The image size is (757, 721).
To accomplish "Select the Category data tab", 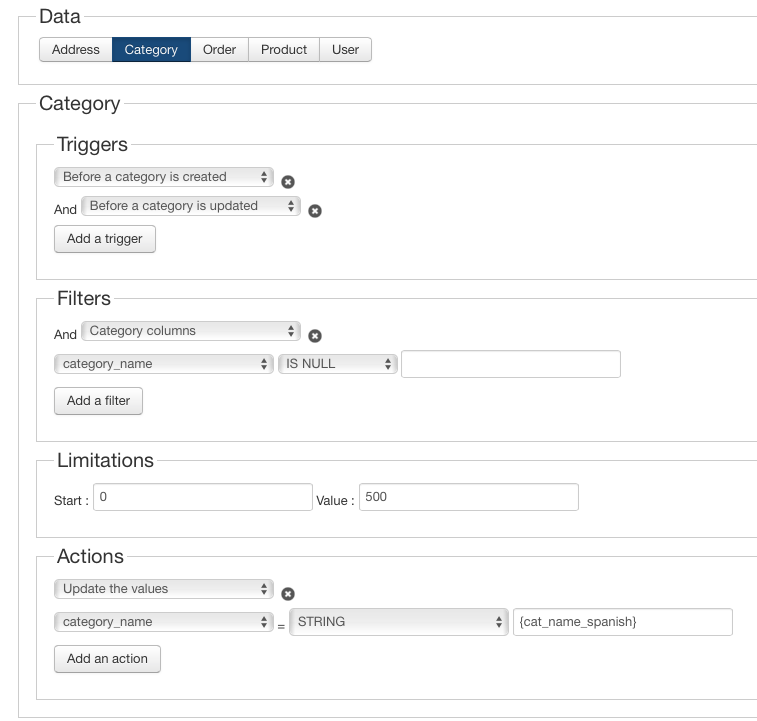I will (x=151, y=49).
